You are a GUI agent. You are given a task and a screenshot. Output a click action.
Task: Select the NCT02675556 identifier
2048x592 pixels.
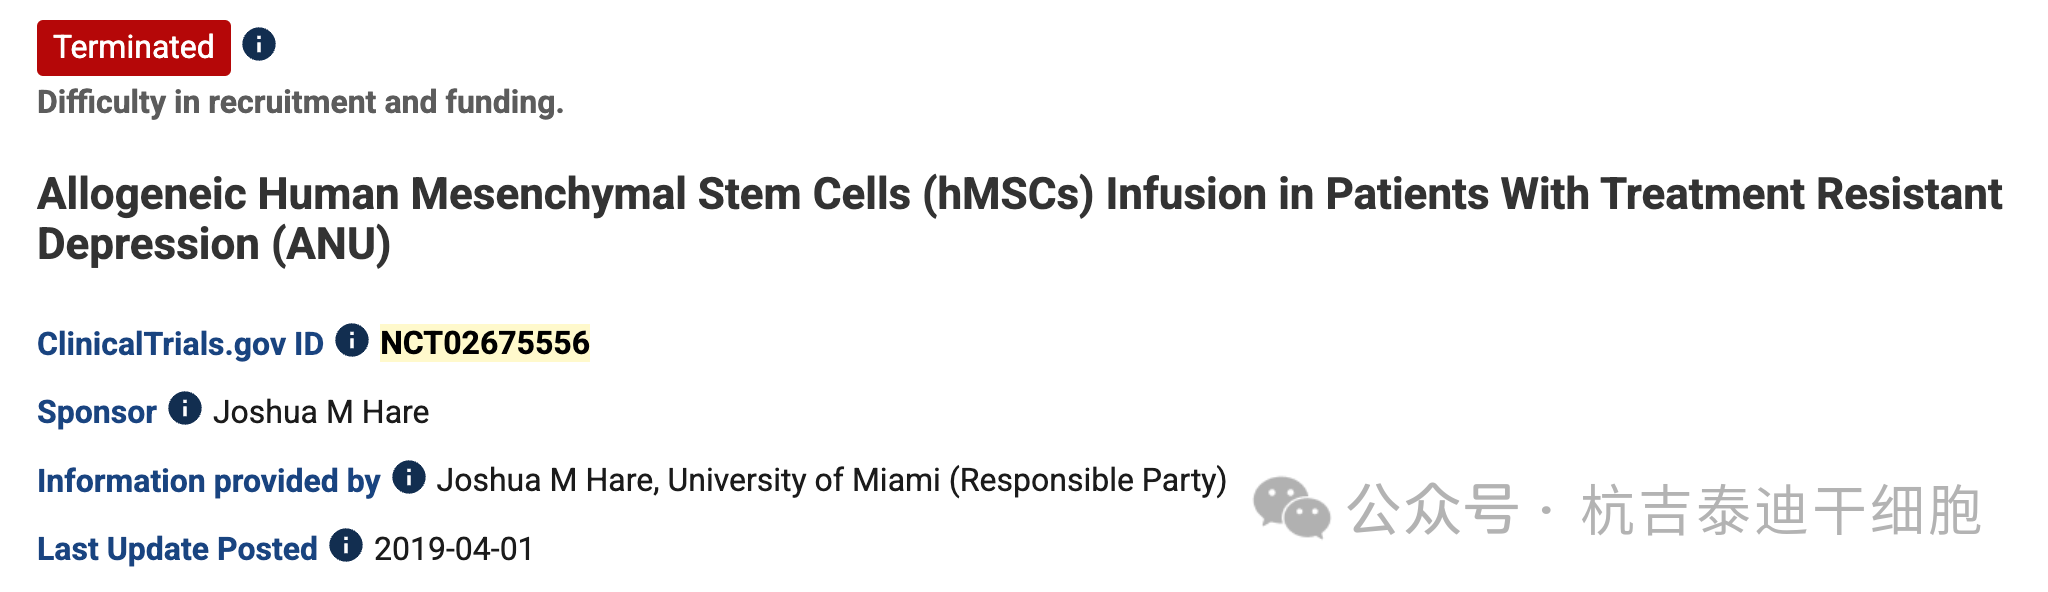click(x=485, y=343)
